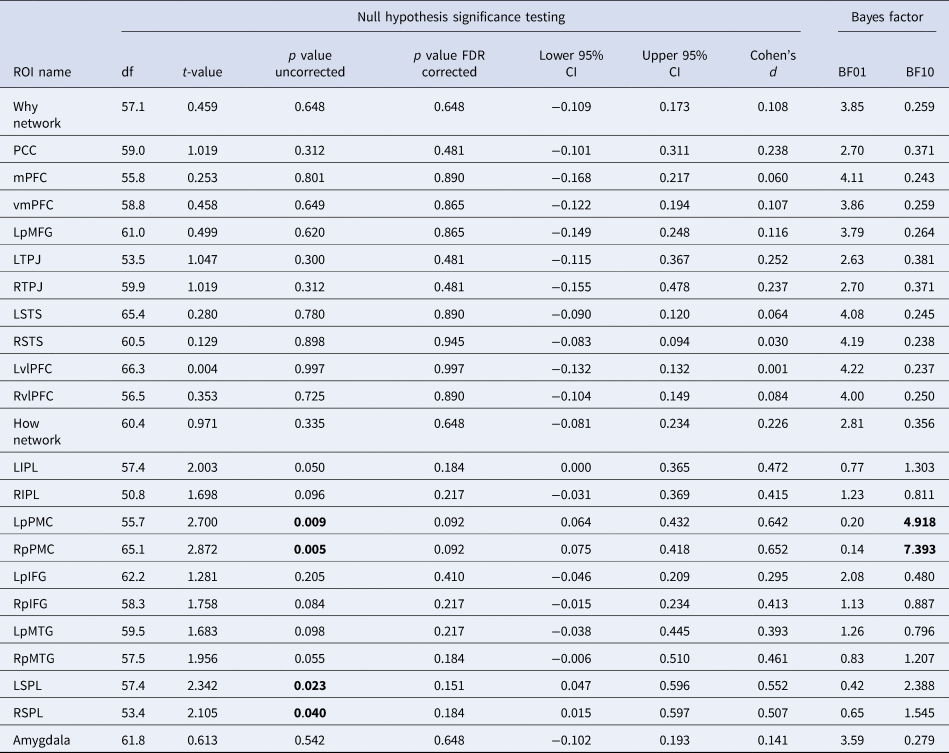Image resolution: width=949 pixels, height=753 pixels.
Task: Click the 'df' column header
Action: (x=127, y=71)
